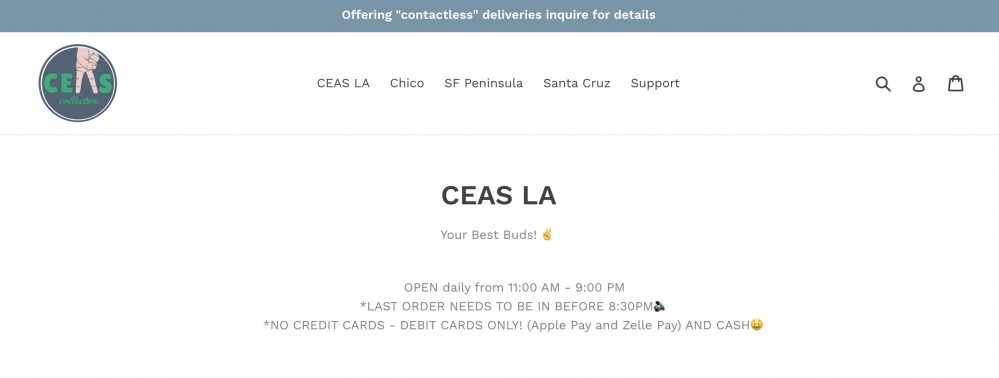Image resolution: width=999 pixels, height=378 pixels.
Task: Click the CEAS collective round logo
Action: pos(78,83)
